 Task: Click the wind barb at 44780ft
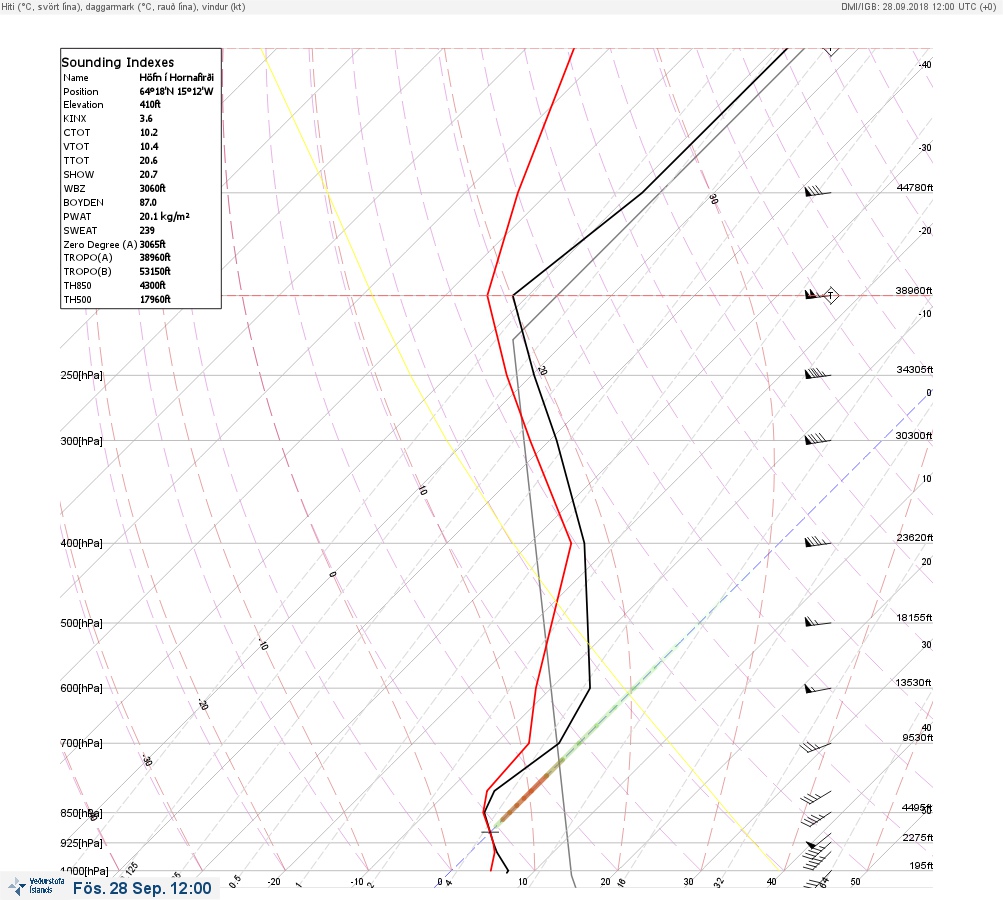point(817,191)
